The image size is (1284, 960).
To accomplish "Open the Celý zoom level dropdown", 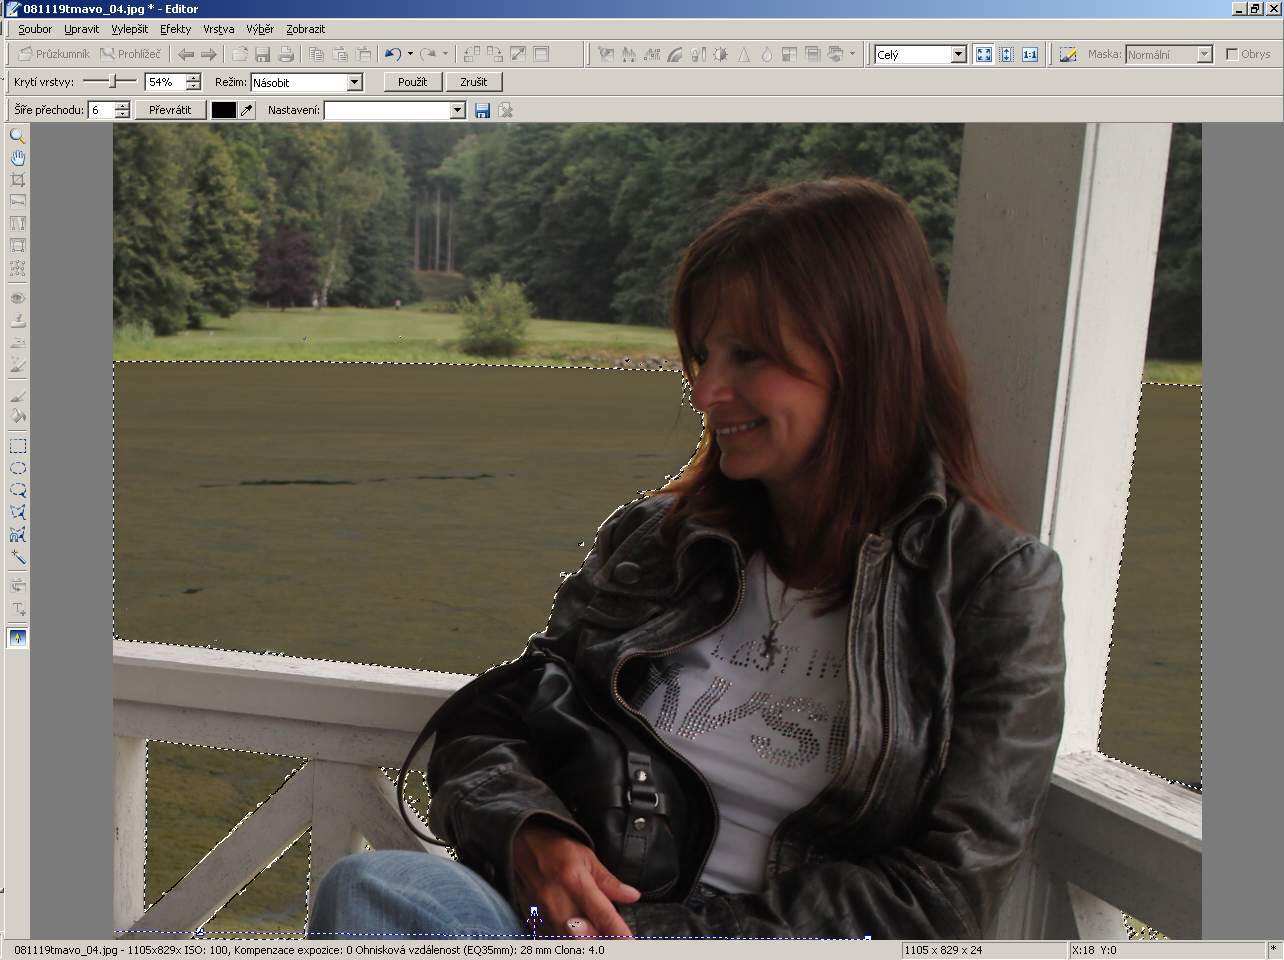I will tap(958, 54).
